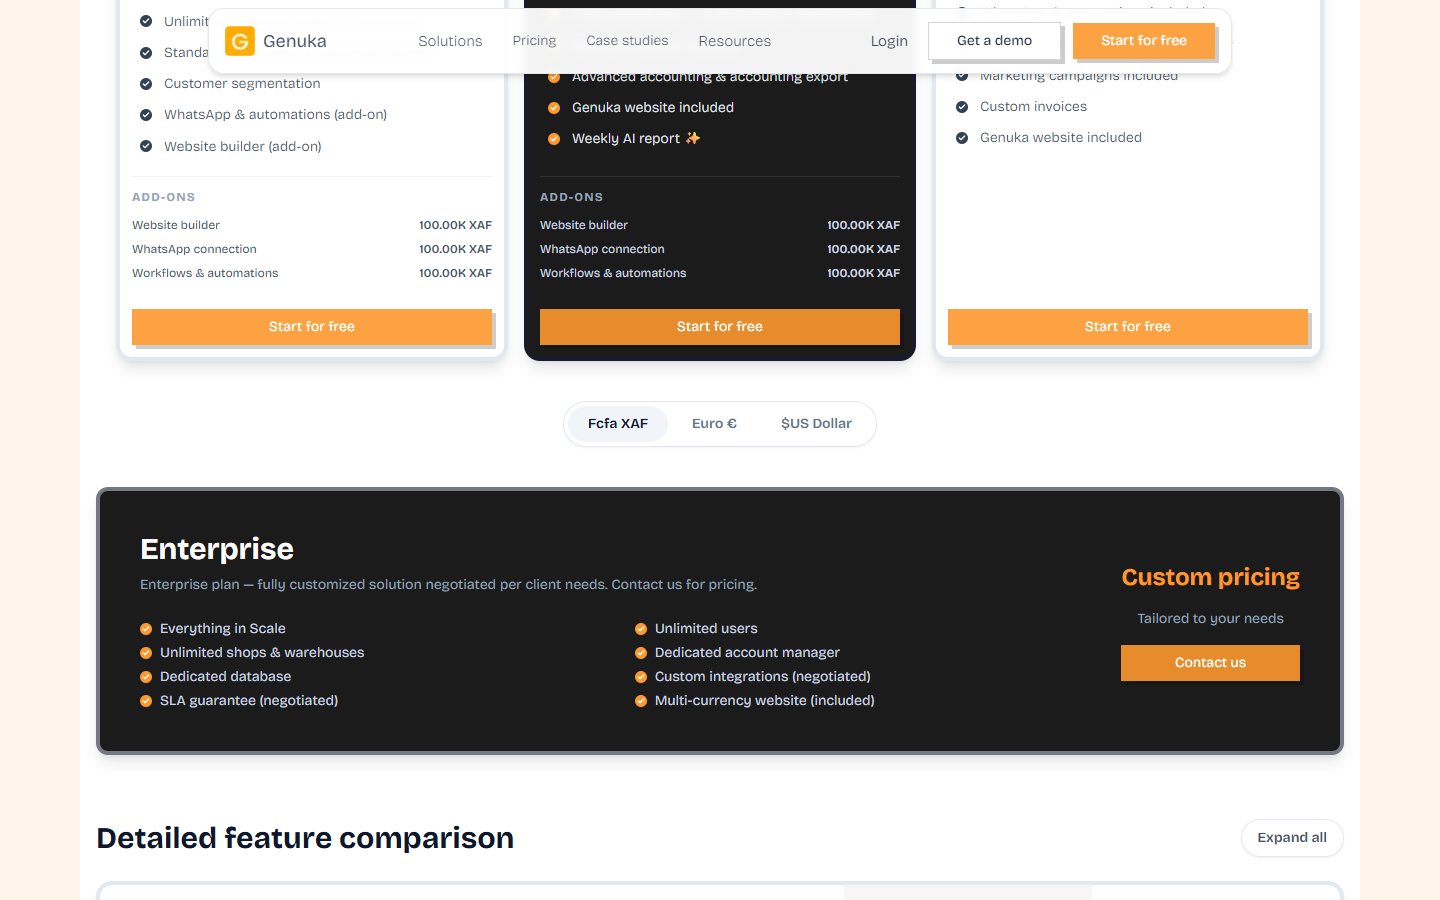Screen dimensions: 1440x900
Task: Open Case studies page
Action: pyautogui.click(x=627, y=41)
